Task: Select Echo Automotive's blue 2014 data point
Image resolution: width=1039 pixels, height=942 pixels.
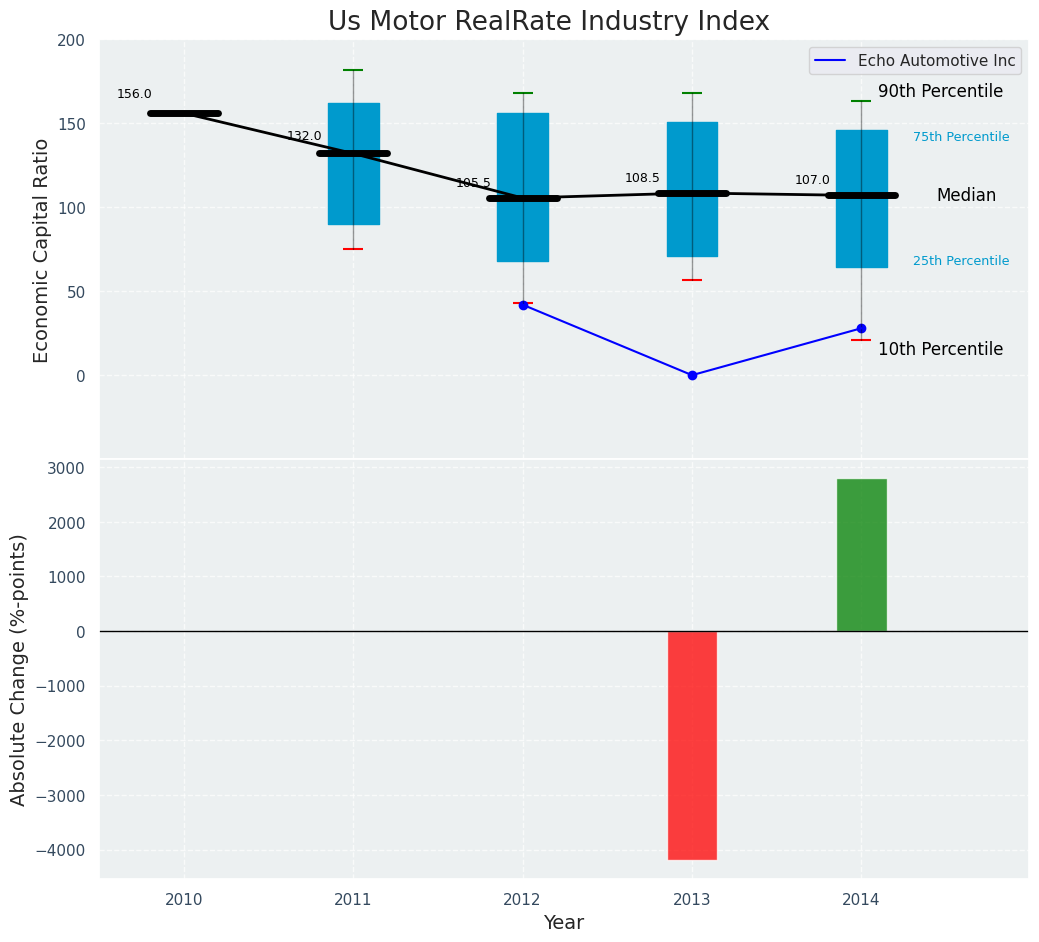Action: click(861, 328)
